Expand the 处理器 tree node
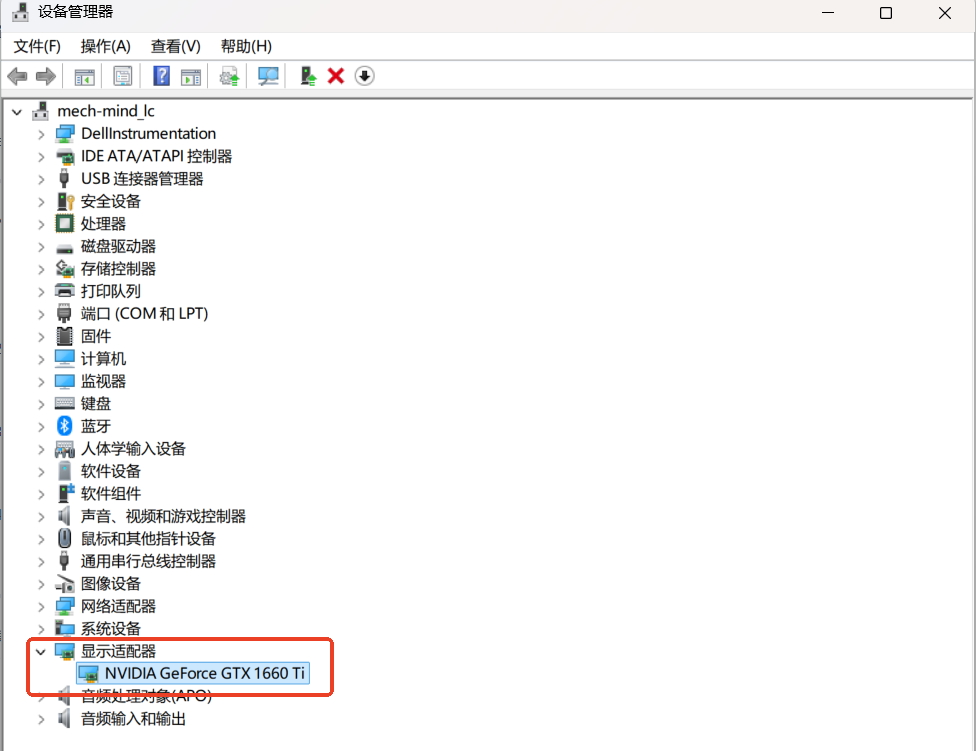This screenshot has height=751, width=976. [x=40, y=223]
